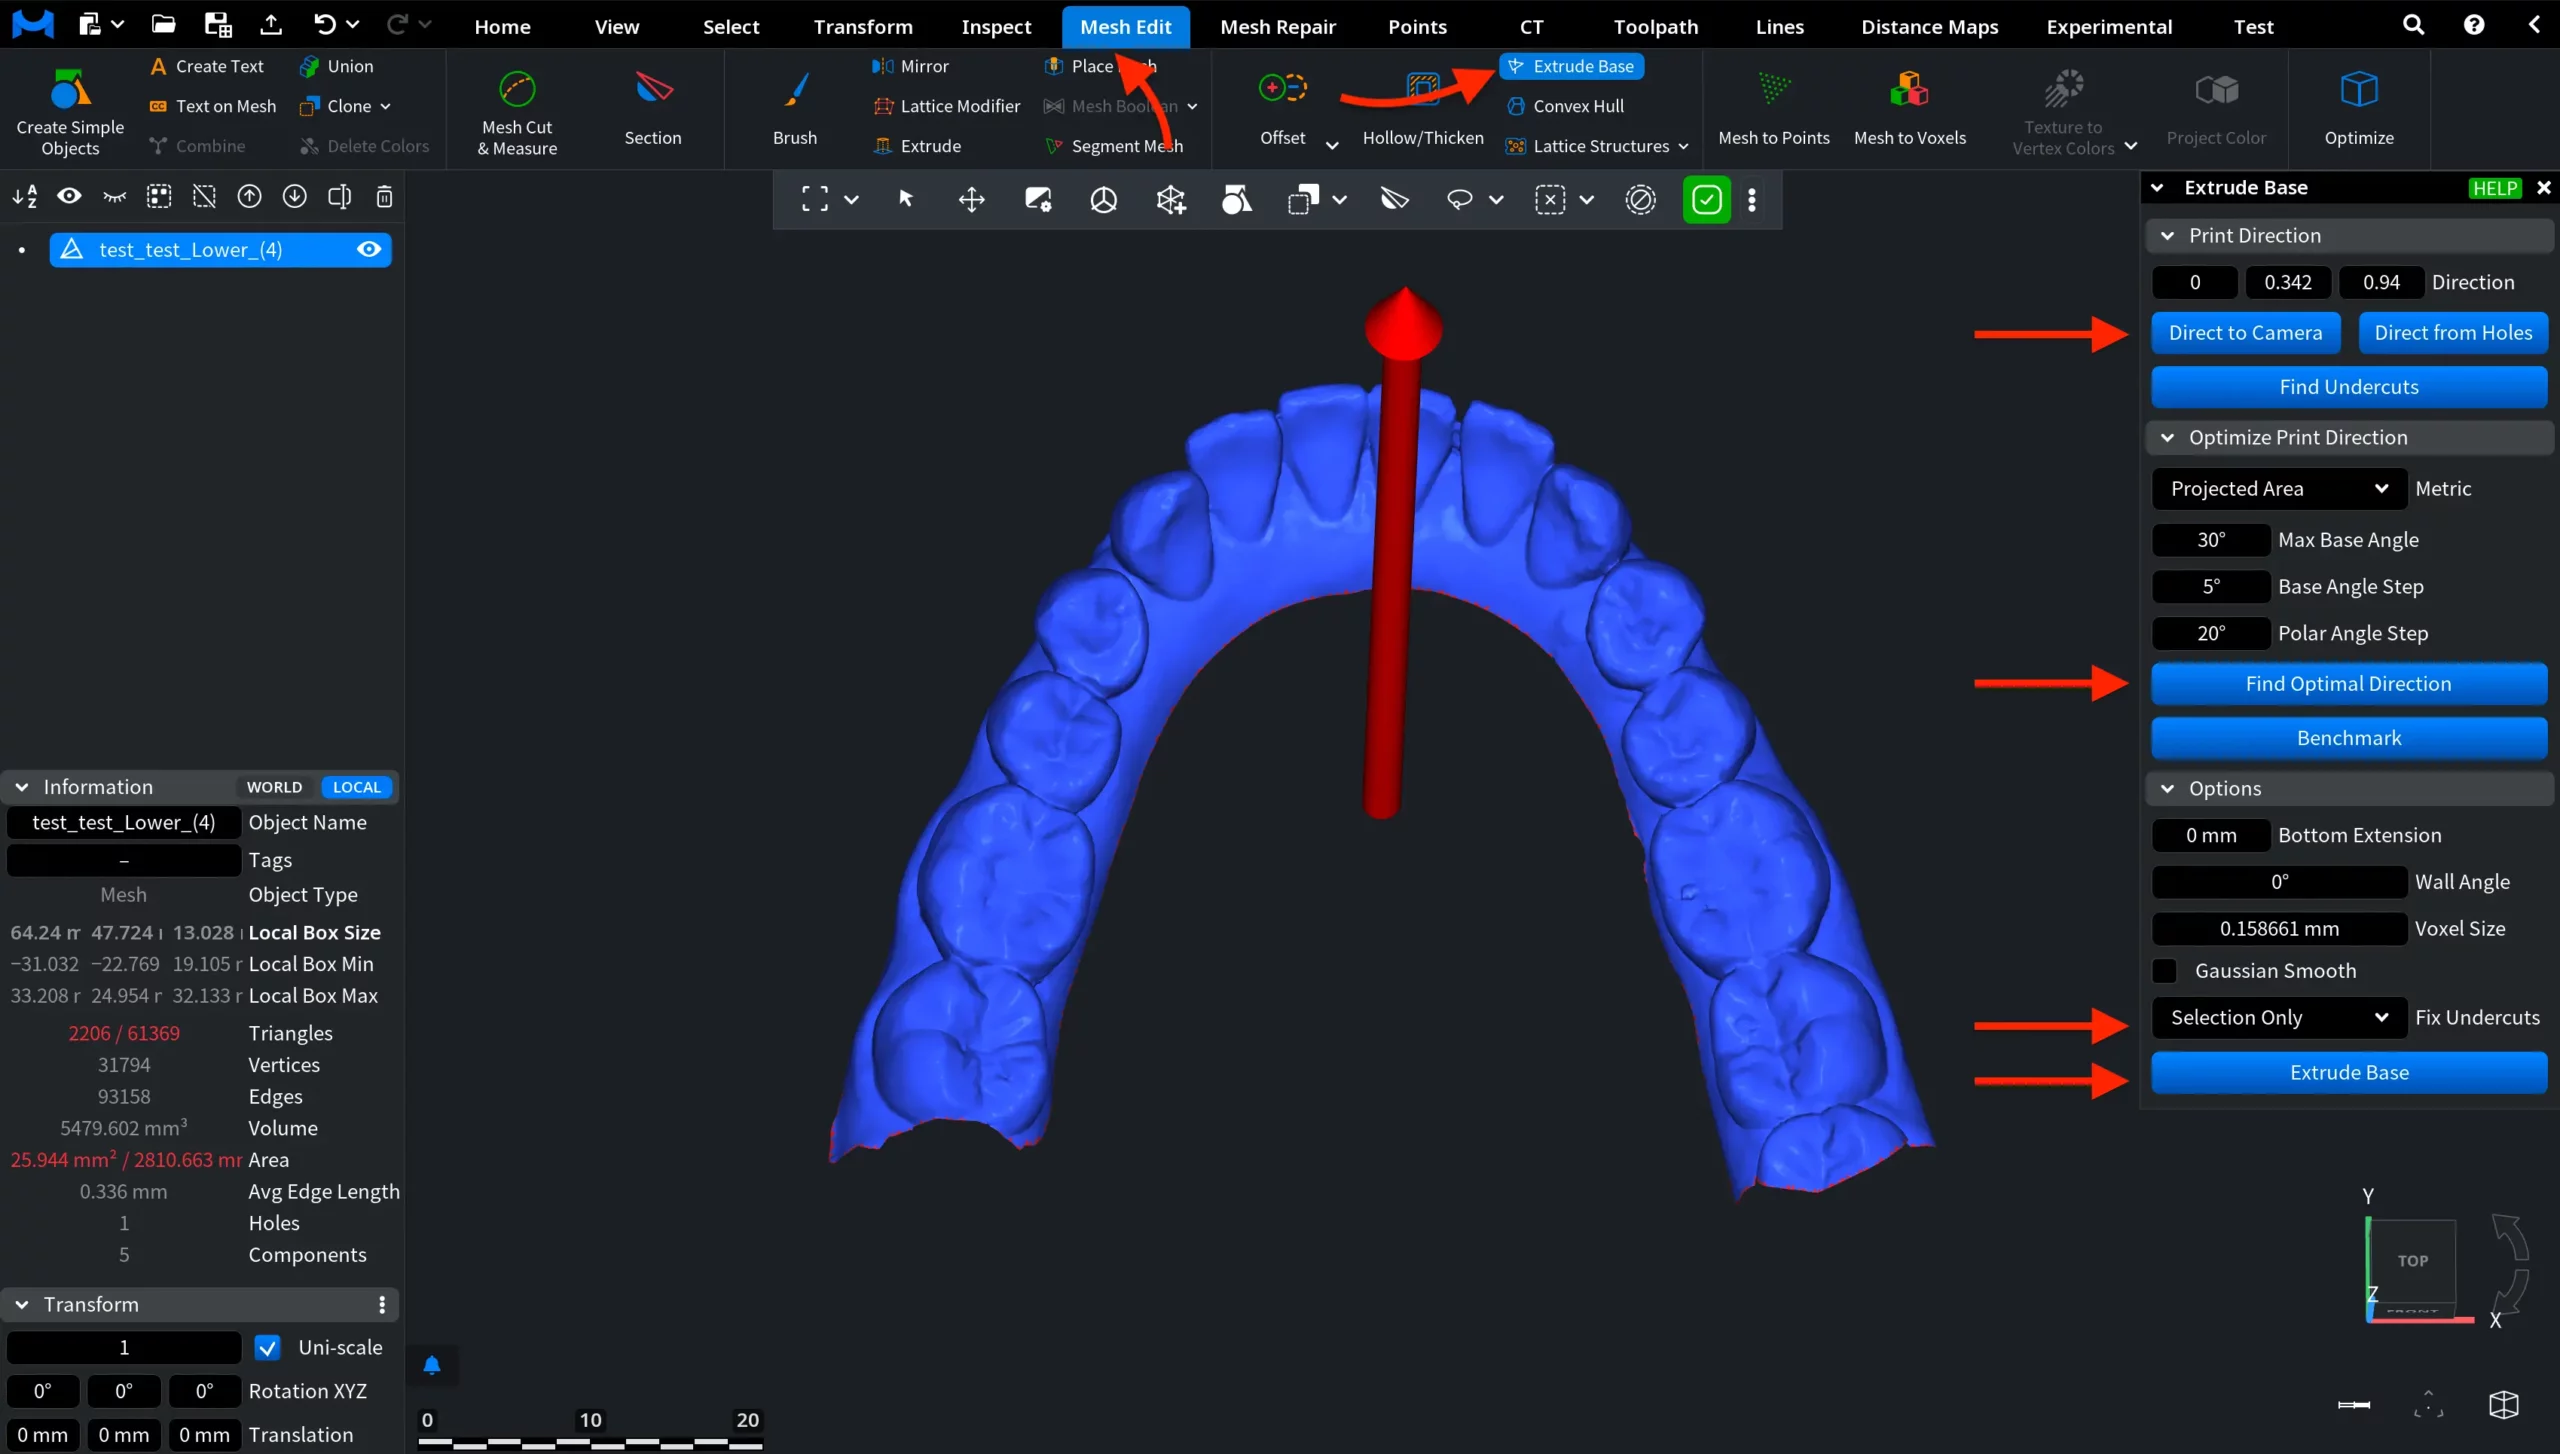Image resolution: width=2560 pixels, height=1454 pixels.
Task: Delete selected object with trash icon
Action: [384, 197]
